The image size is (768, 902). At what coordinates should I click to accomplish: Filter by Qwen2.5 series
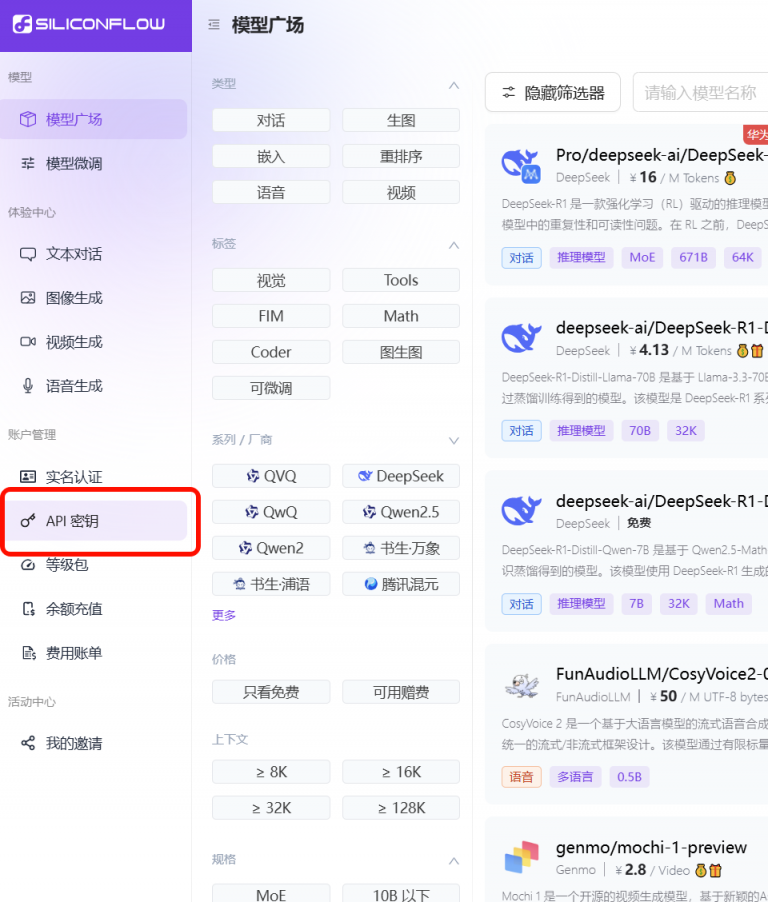pyautogui.click(x=401, y=512)
